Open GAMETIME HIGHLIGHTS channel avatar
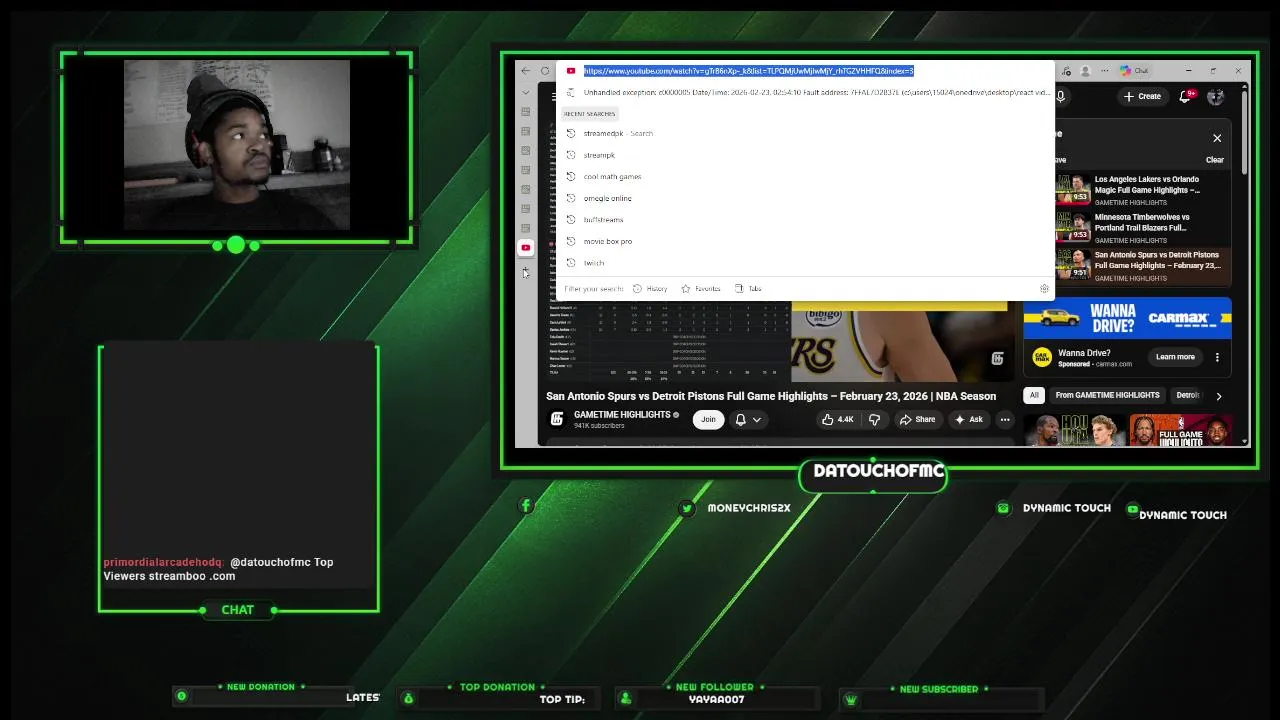The image size is (1280, 720). pyautogui.click(x=557, y=419)
